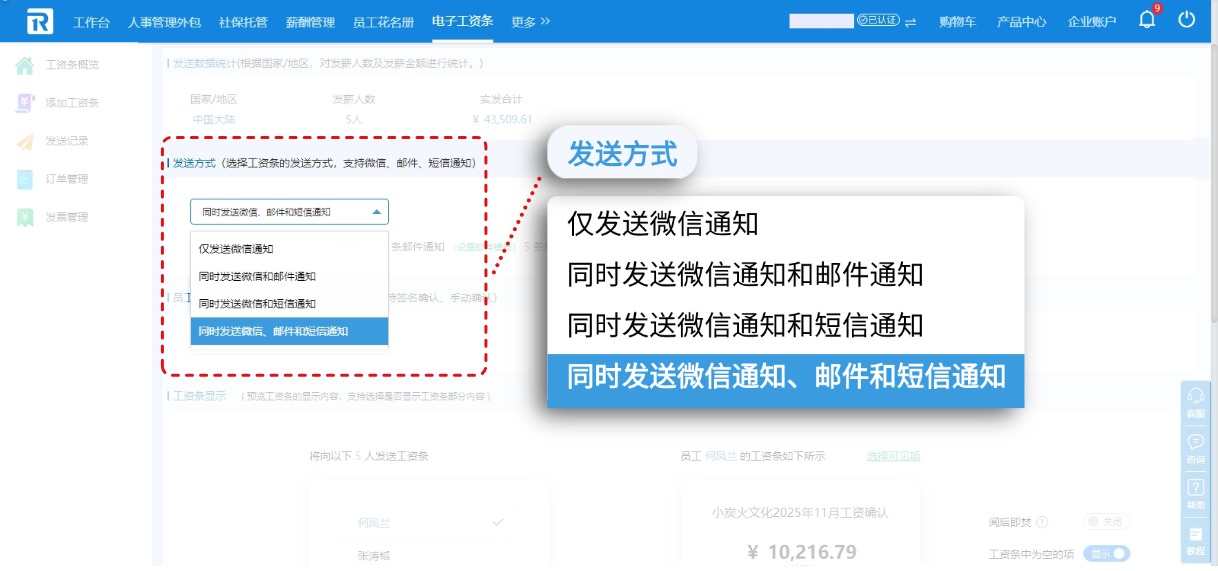Select 同时发送微信和短信通知 option
The height and width of the screenshot is (571, 1218).
[x=289, y=303]
